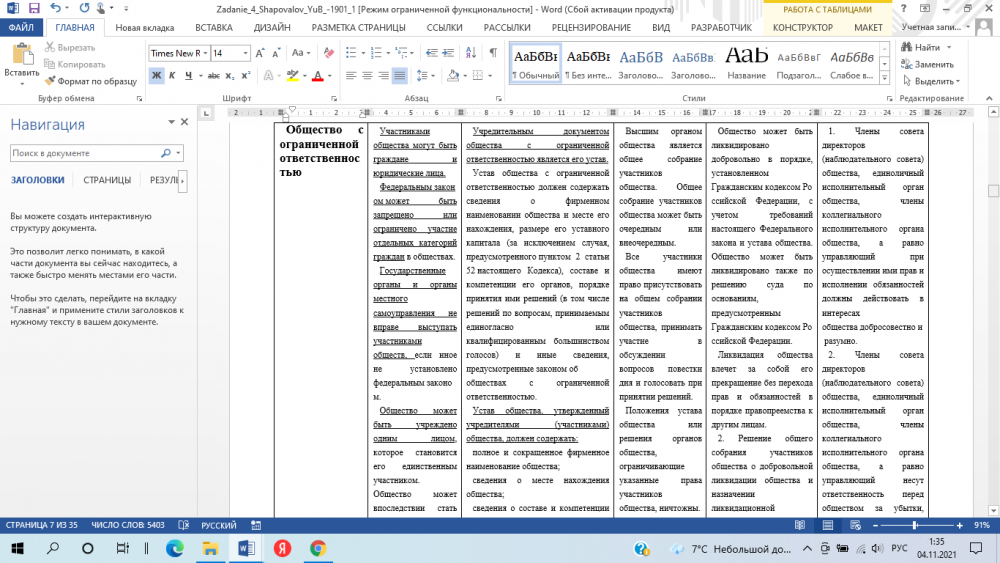The width and height of the screenshot is (1000, 563).
Task: Open the Times New Roman font dropdown
Action: (203, 53)
